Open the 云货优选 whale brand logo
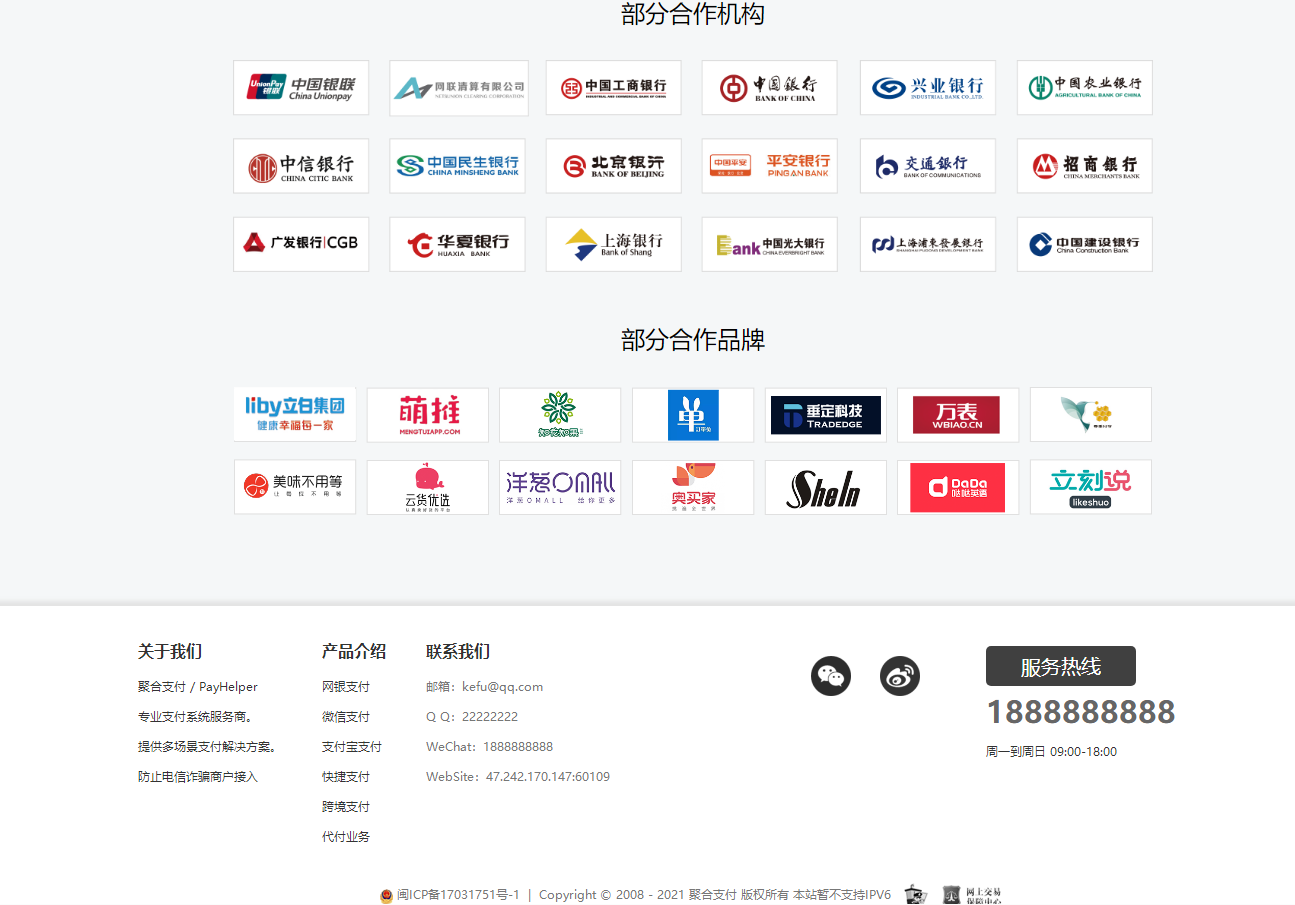 click(428, 487)
